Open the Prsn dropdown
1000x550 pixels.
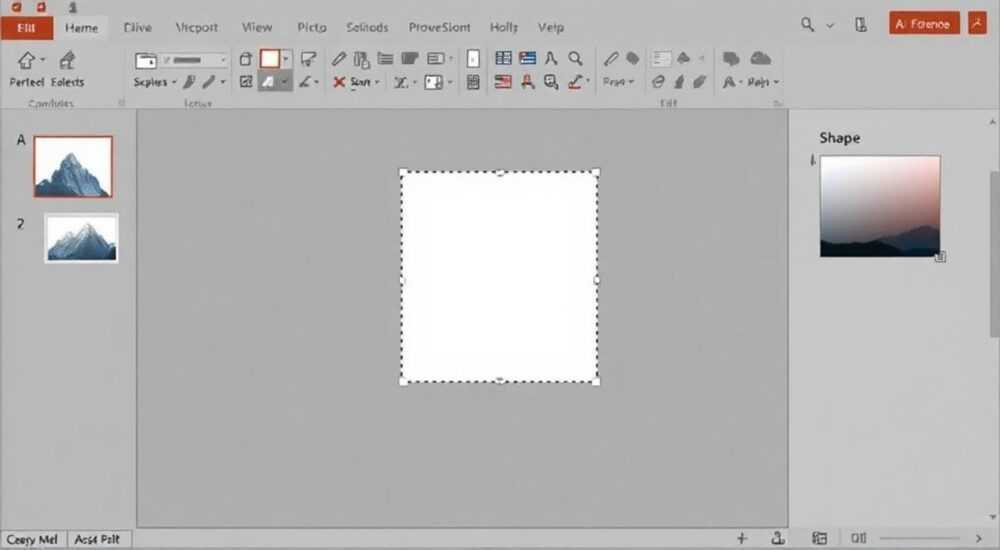(x=619, y=82)
